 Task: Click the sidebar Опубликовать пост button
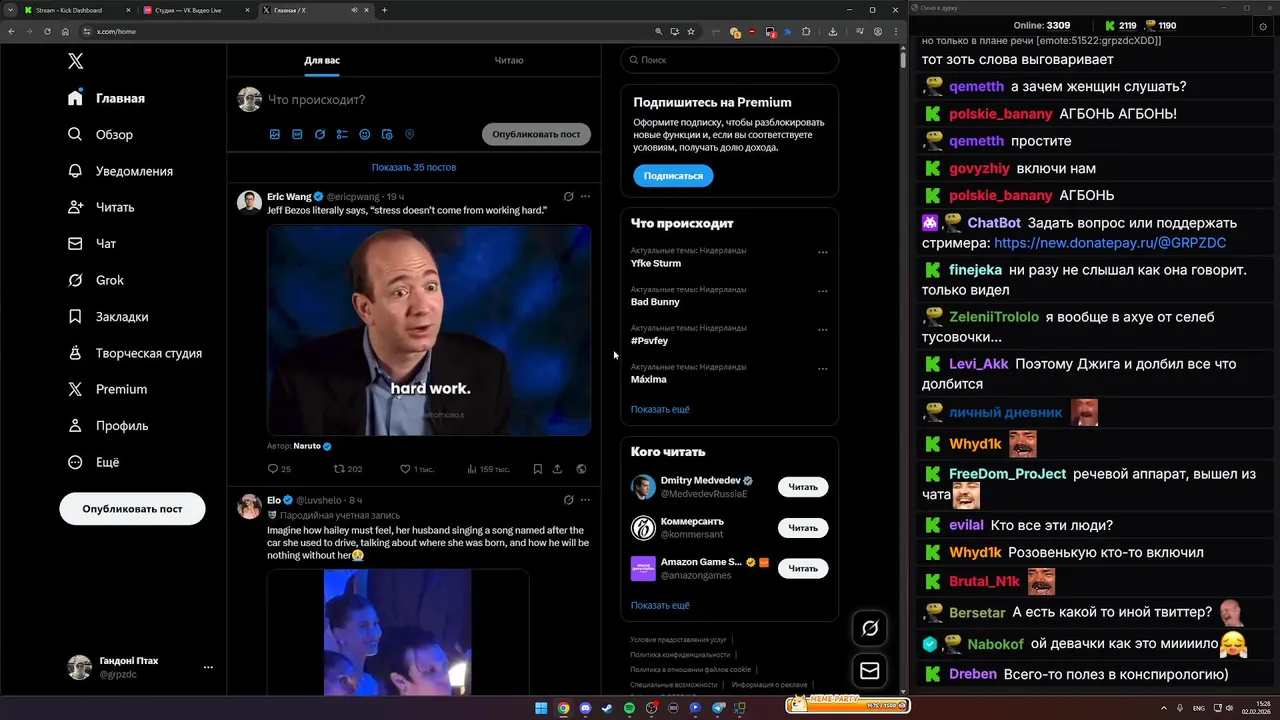point(132,509)
